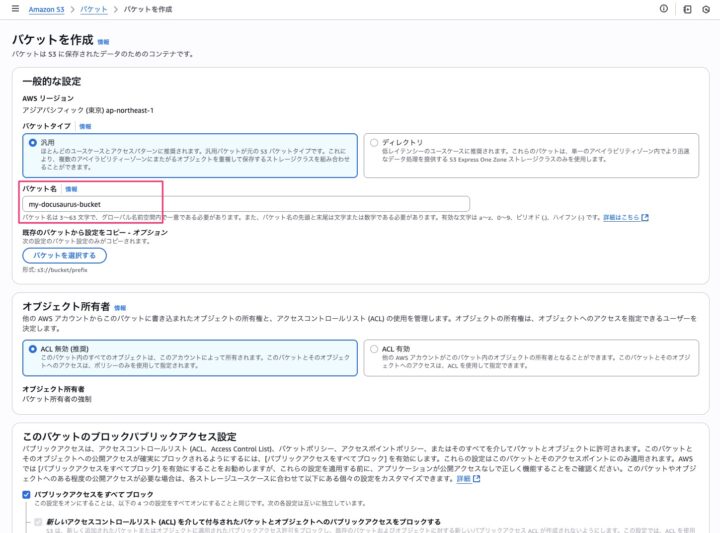Select 汎用 bucket type radio button
The image size is (720, 533).
point(33,143)
